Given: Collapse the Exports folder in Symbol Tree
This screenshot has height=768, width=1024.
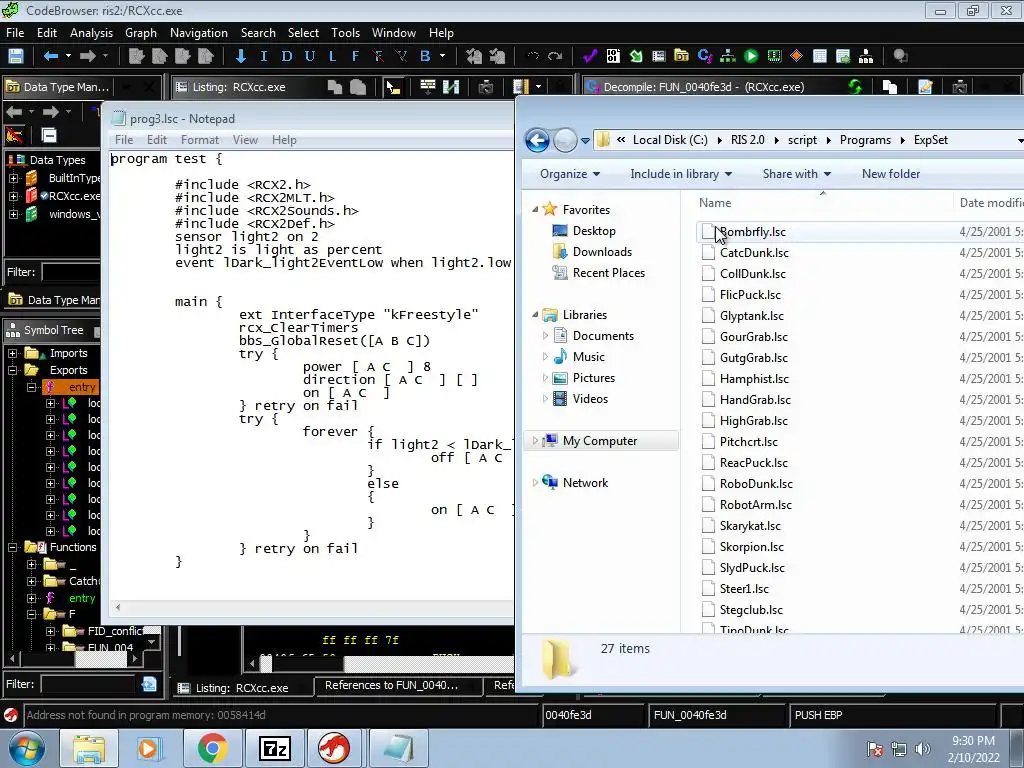Looking at the screenshot, I should [x=12, y=370].
